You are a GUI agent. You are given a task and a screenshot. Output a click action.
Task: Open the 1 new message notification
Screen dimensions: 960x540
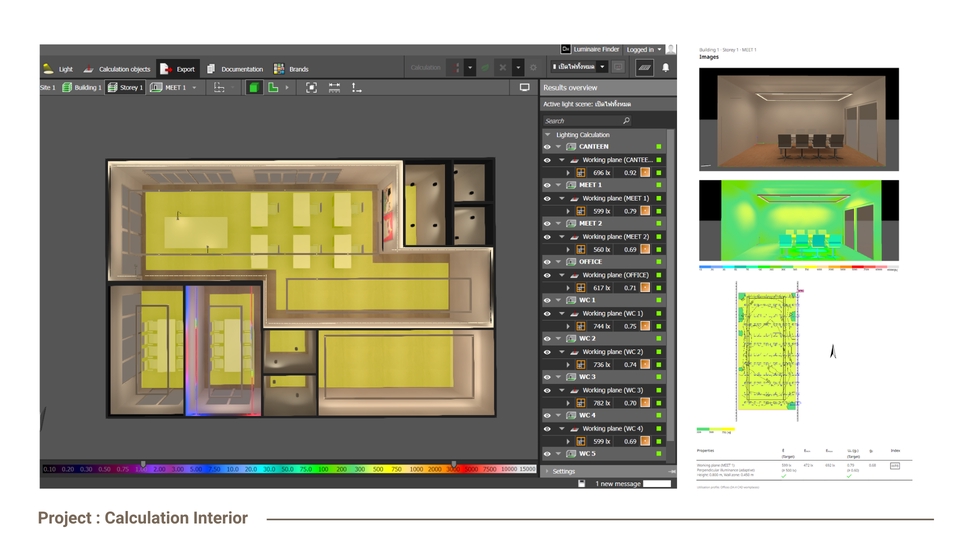[x=618, y=484]
